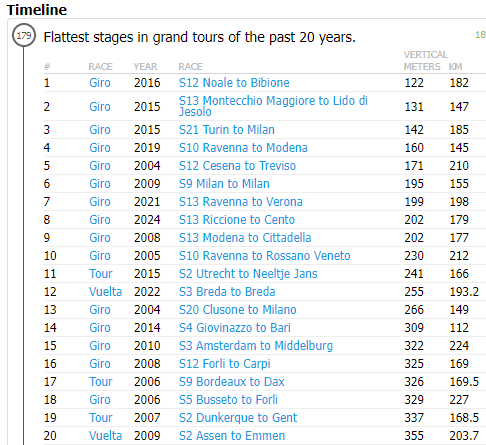Open S13 Montecchio Maggiore to Lido di Jesolo
Viewport: 486px width, 445px height.
pyautogui.click(x=273, y=106)
